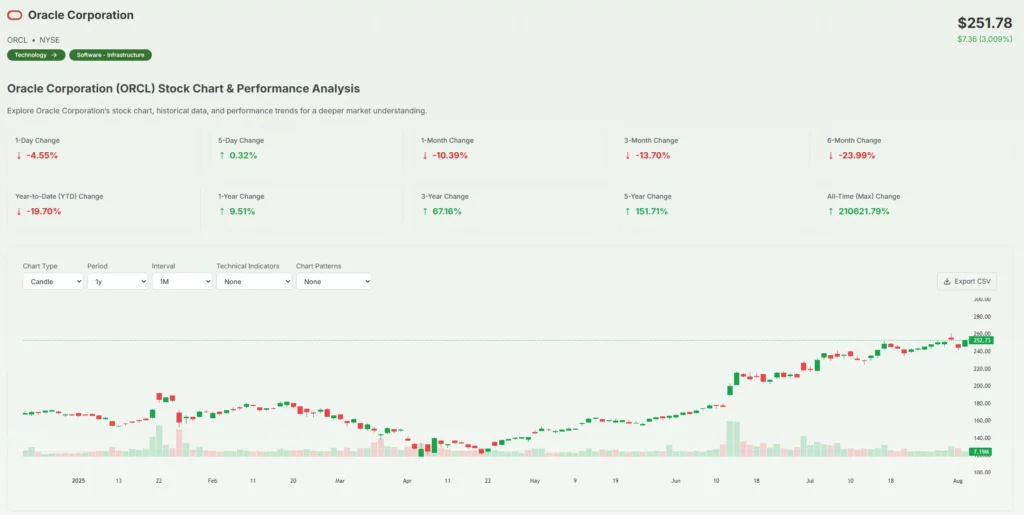Click the green current price label on chart axis

980,341
